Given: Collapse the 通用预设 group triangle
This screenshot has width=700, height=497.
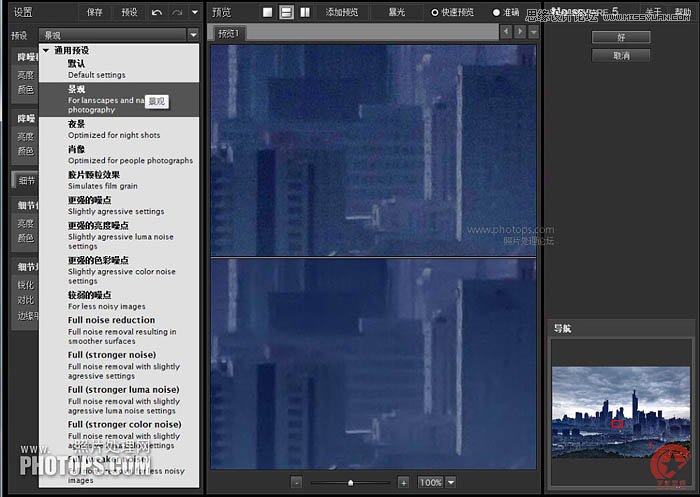Looking at the screenshot, I should [46, 50].
